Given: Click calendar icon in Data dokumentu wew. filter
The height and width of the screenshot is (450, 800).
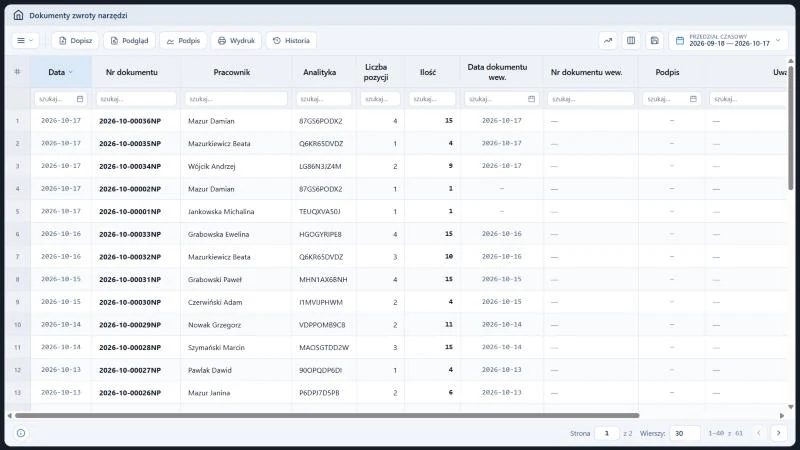Looking at the screenshot, I should pos(532,99).
